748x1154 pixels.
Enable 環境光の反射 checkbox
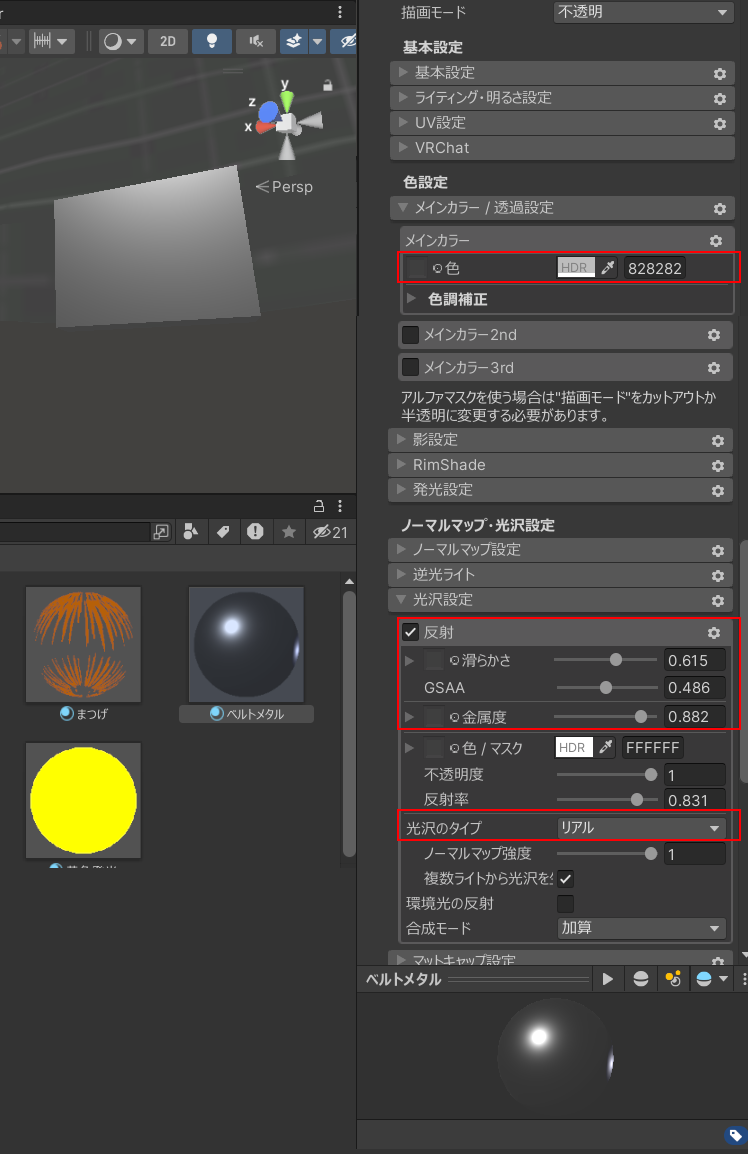click(565, 904)
